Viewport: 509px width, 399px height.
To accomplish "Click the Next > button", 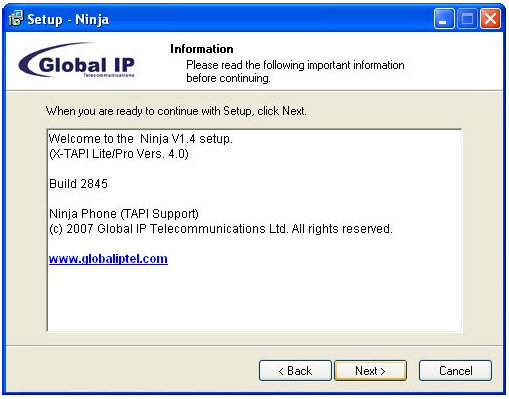I will tap(370, 371).
